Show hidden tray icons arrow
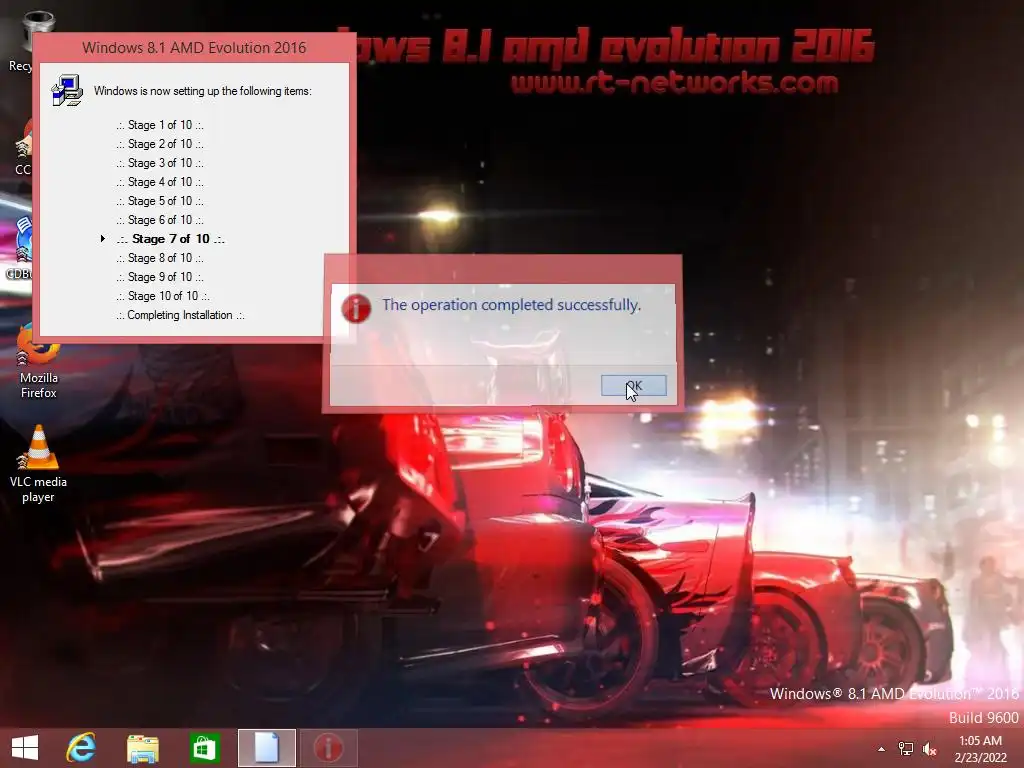This screenshot has height=768, width=1024. [x=882, y=749]
